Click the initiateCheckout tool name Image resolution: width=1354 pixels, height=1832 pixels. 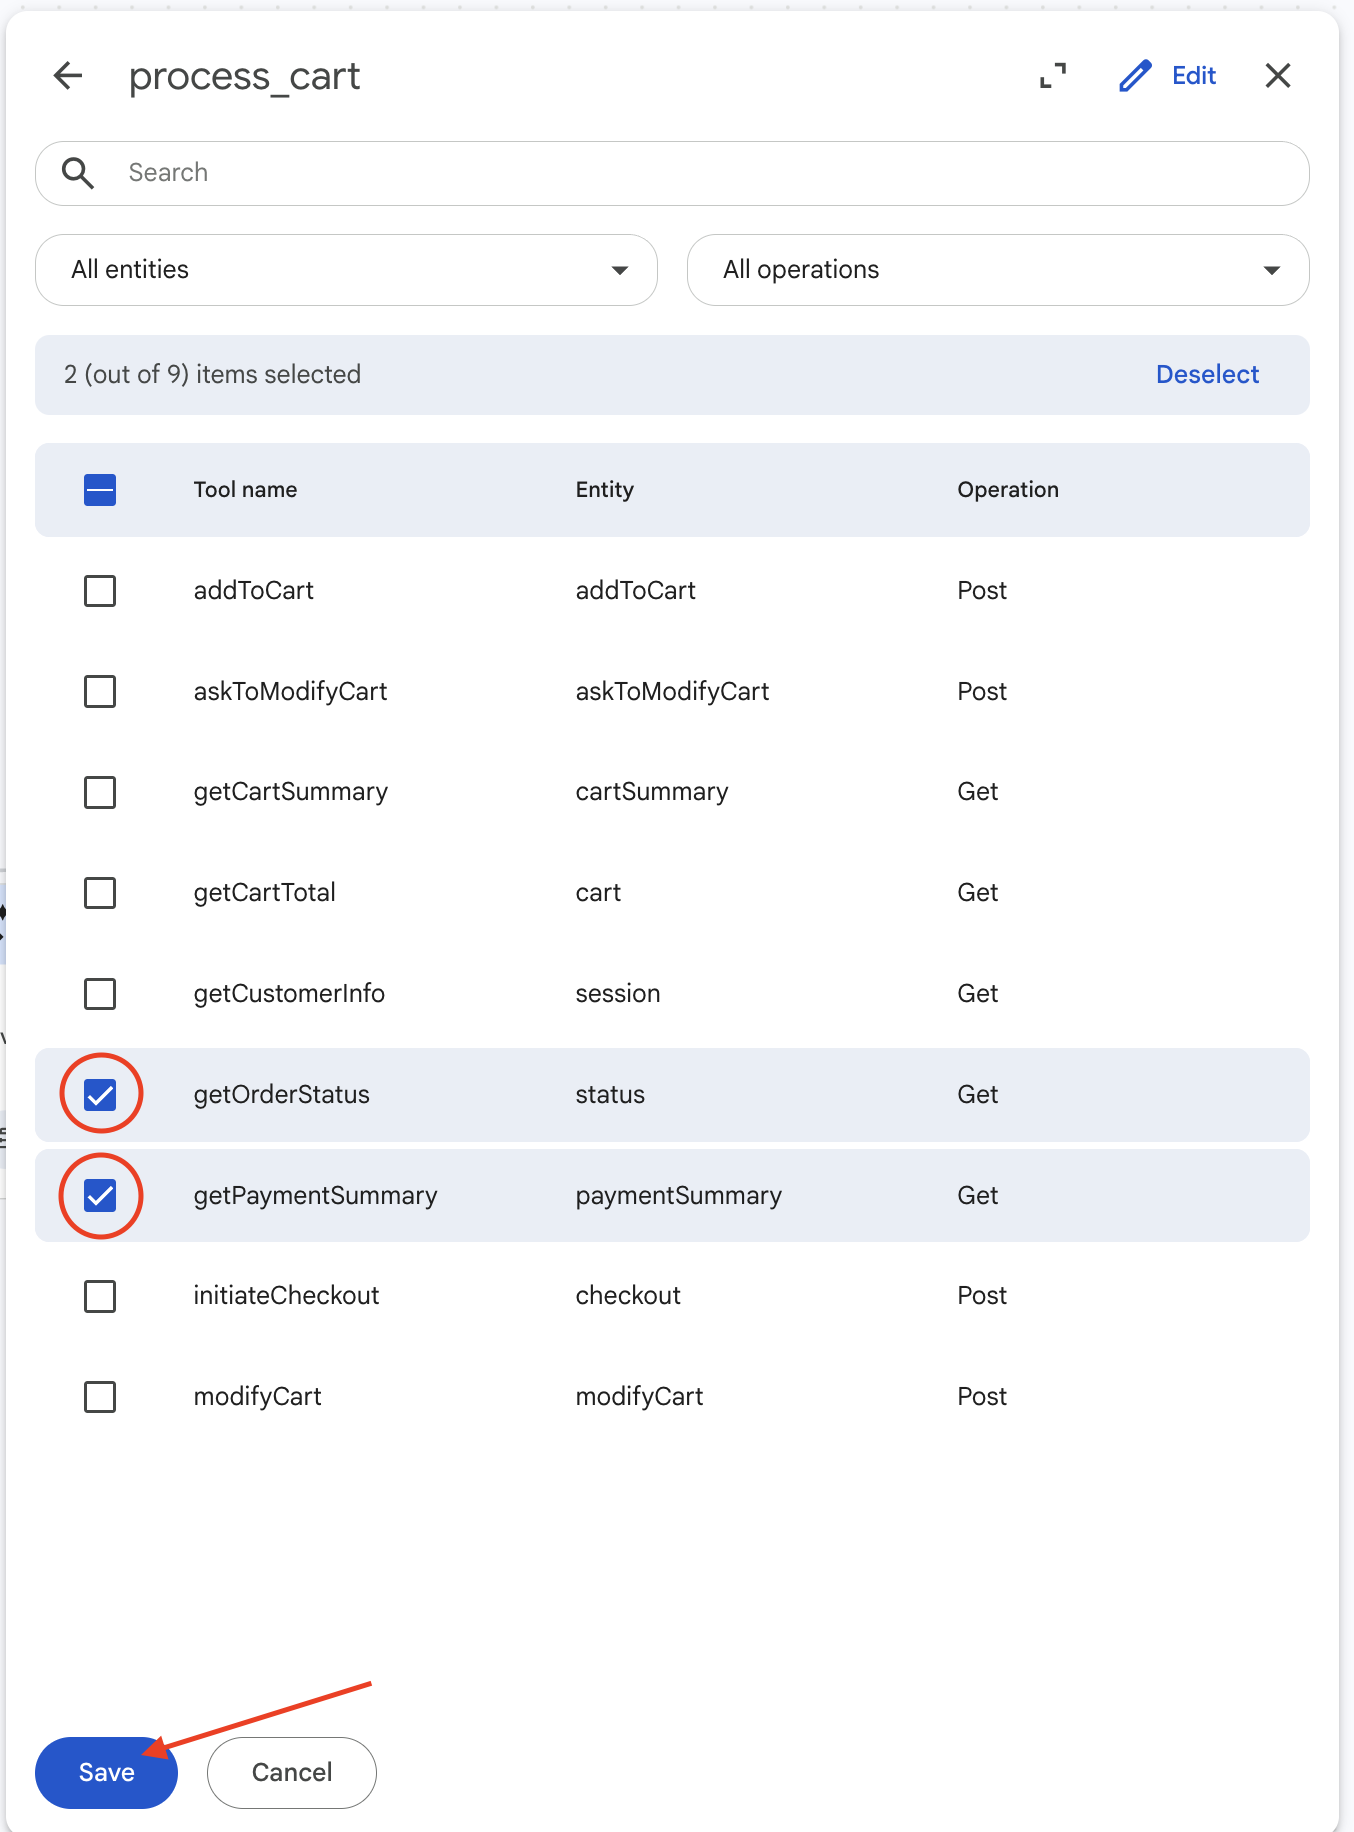pos(286,1296)
